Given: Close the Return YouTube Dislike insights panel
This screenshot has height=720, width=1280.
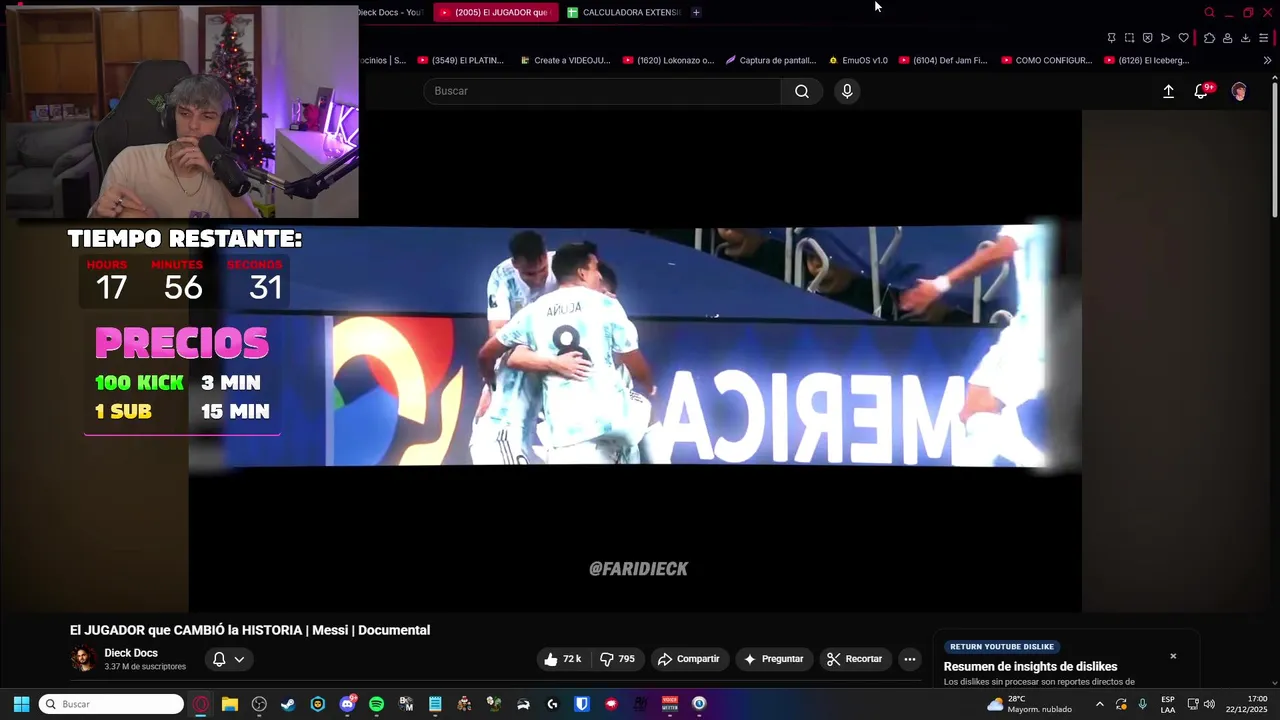Looking at the screenshot, I should (x=1173, y=656).
